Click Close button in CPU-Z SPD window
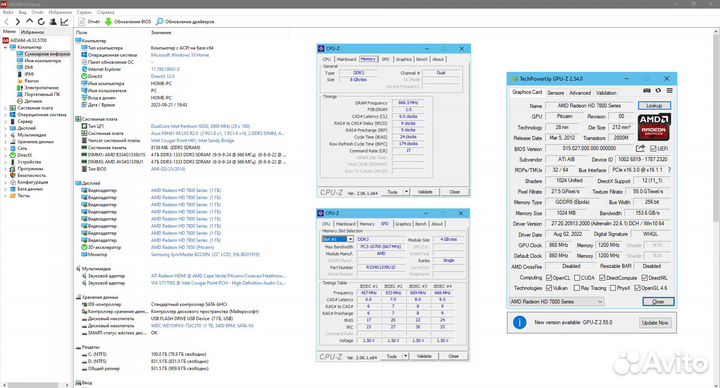720x388 pixels. 453,356
